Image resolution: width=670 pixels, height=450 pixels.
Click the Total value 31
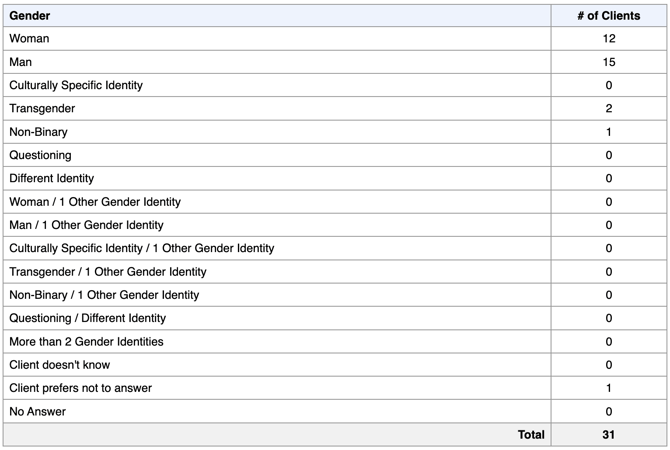[x=609, y=435]
